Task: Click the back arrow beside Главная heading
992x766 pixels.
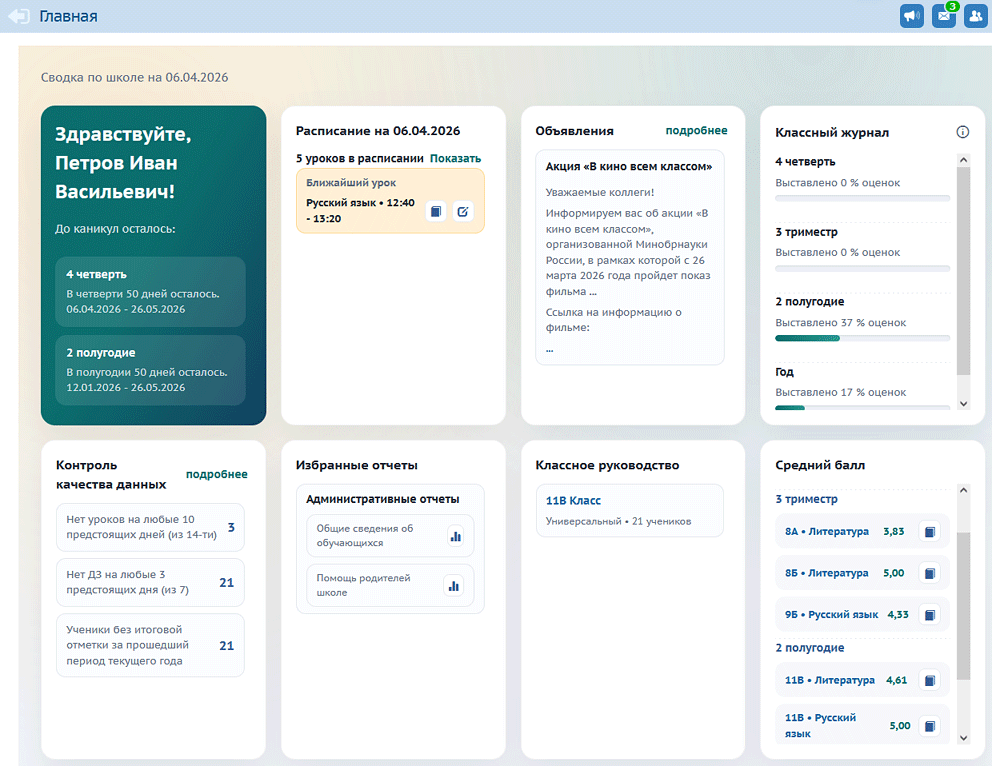Action: pos(18,16)
